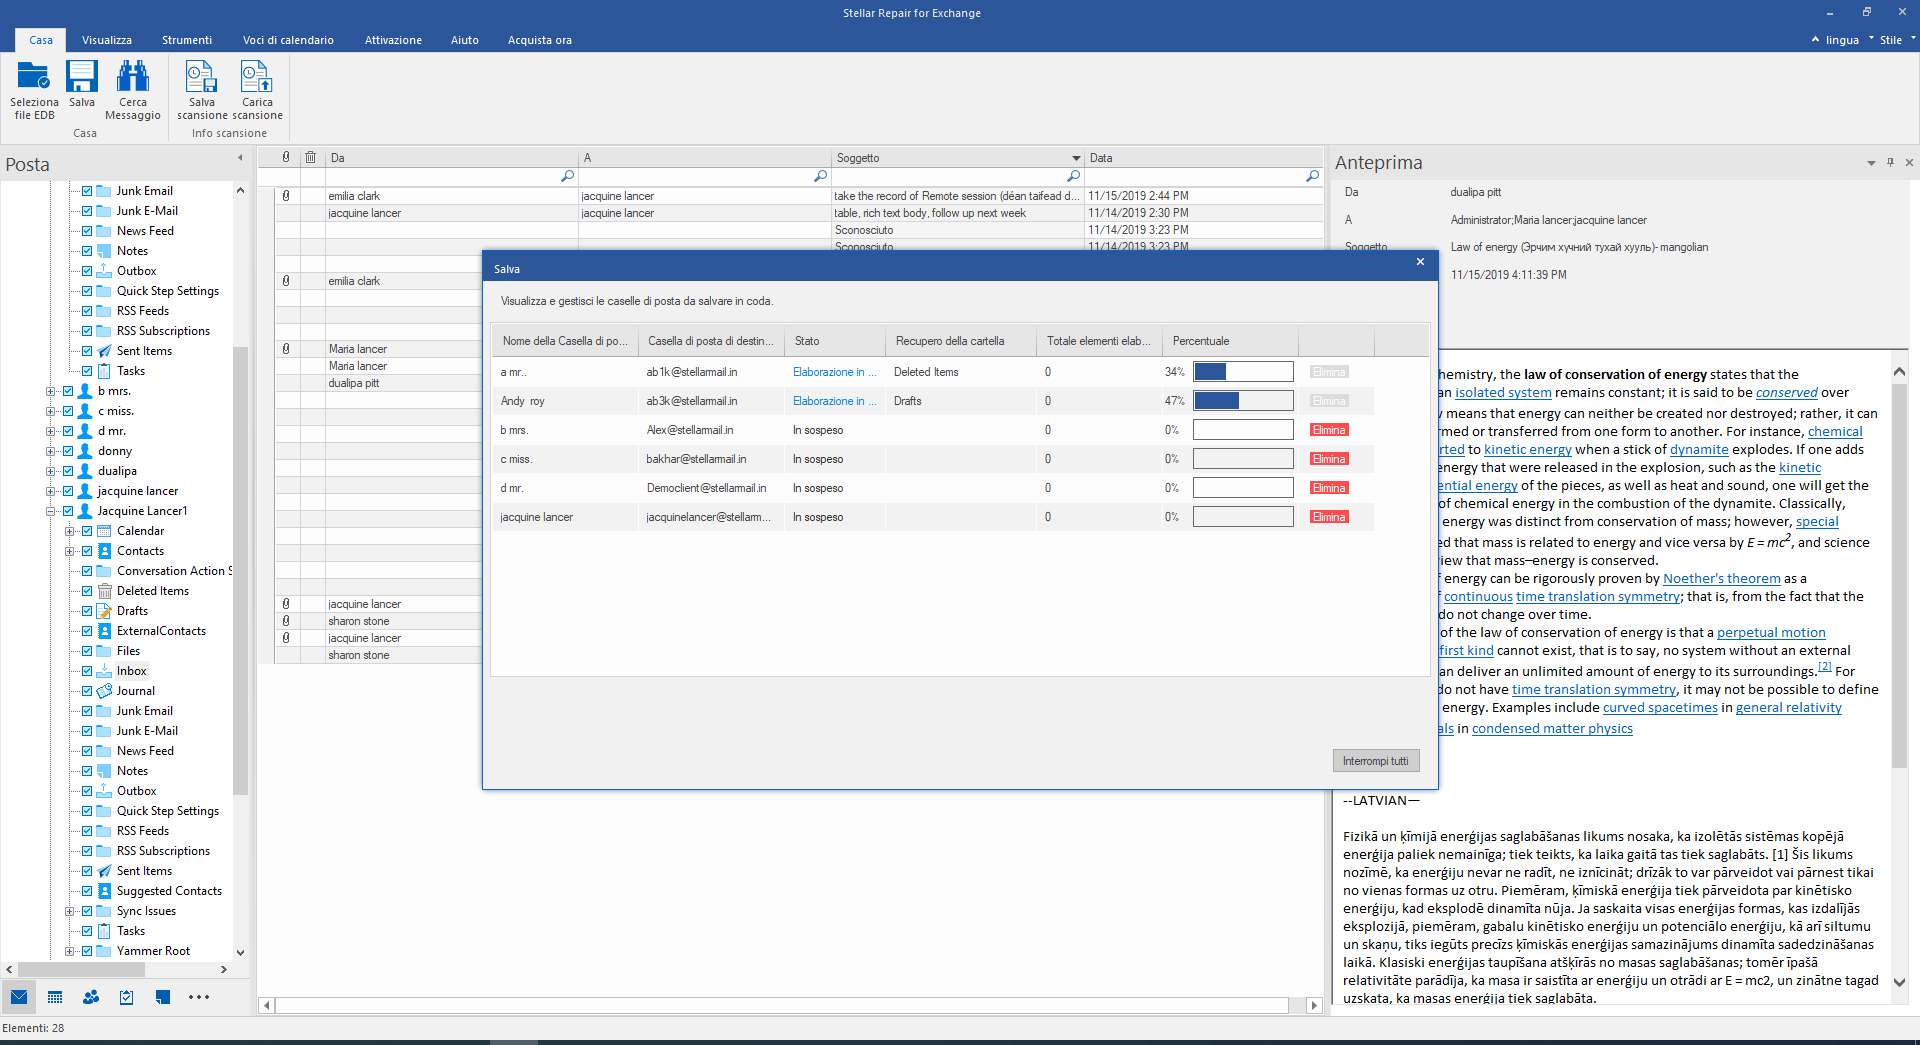
Task: Open the calendar view icon in bottom bar
Action: click(55, 997)
